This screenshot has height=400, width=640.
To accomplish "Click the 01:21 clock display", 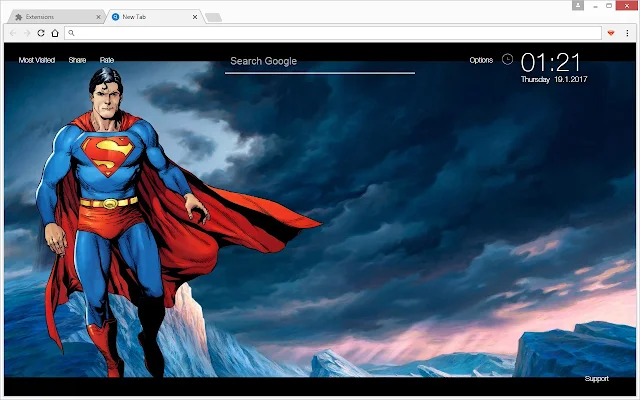I will click(x=550, y=63).
